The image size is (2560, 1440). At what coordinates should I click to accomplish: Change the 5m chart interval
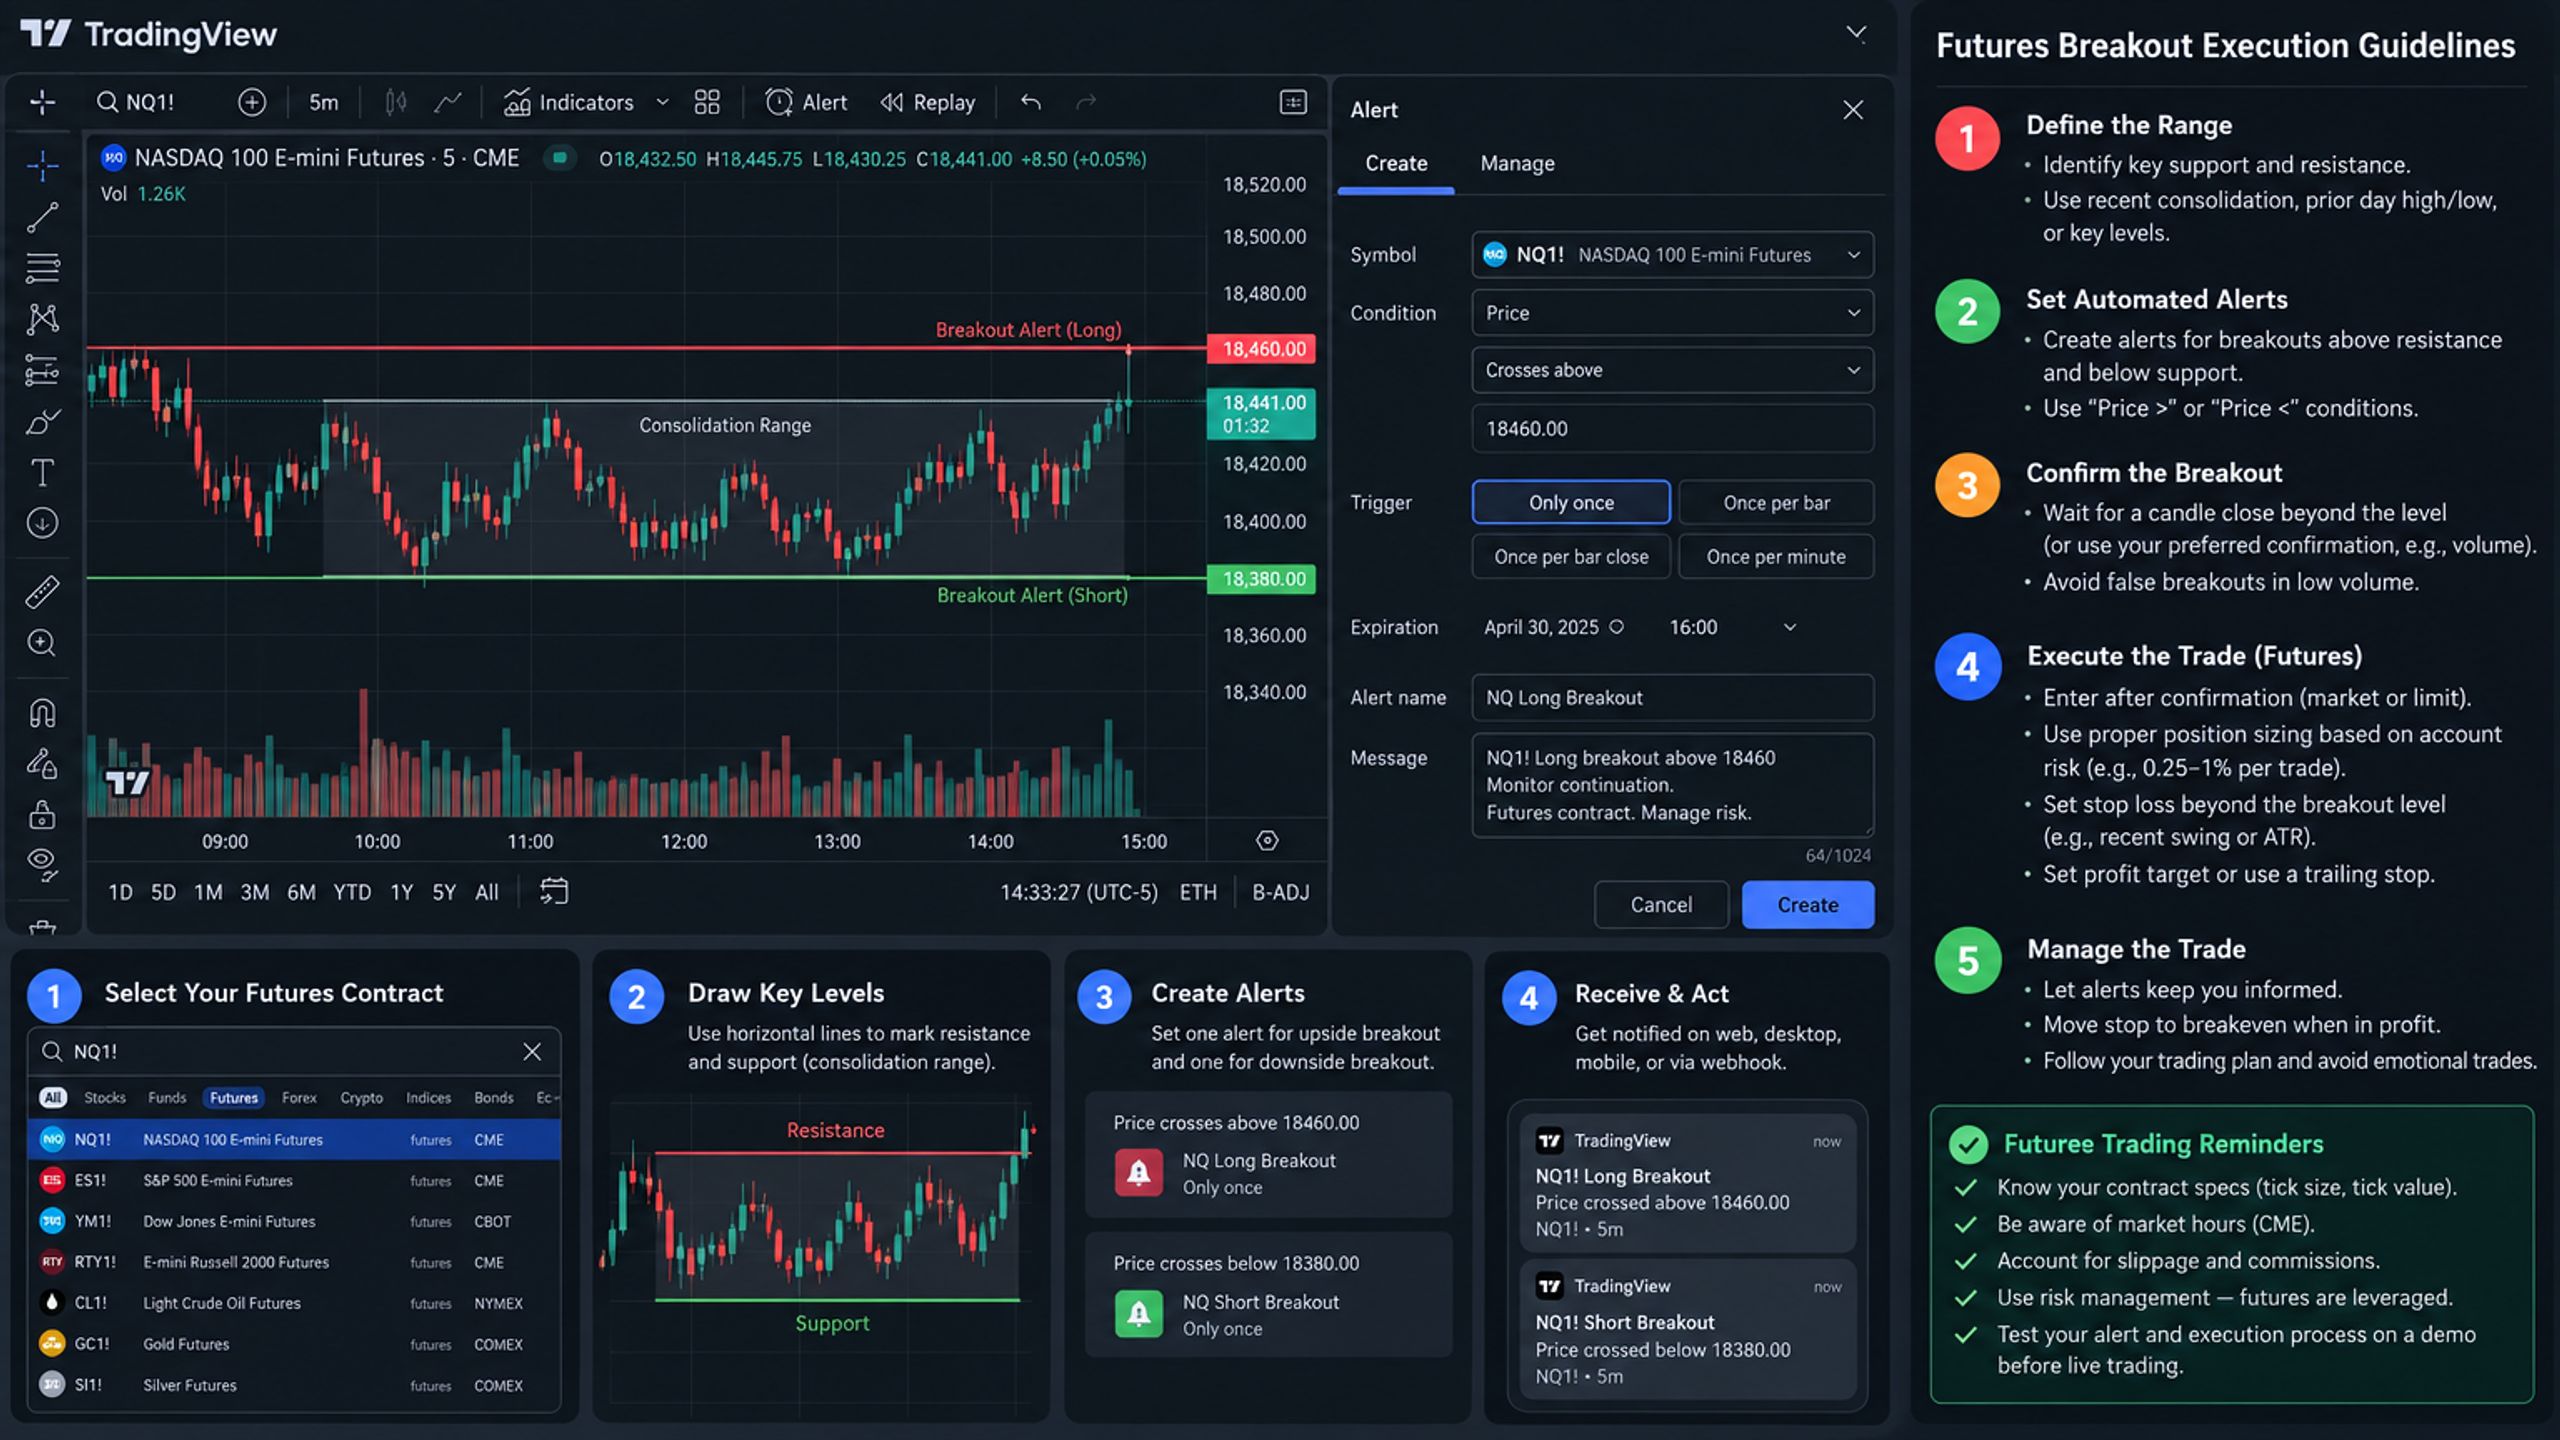pos(323,102)
